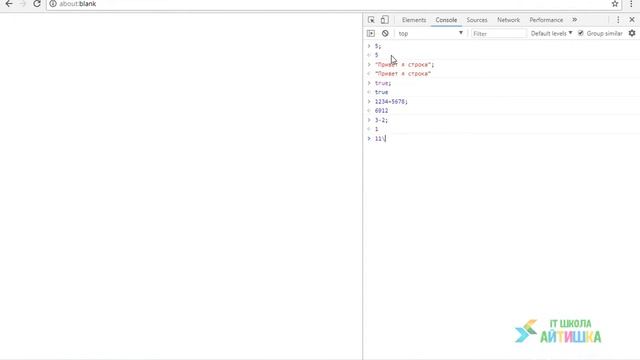The image size is (640, 360).
Task: Open console settings gear icon
Action: [632, 33]
